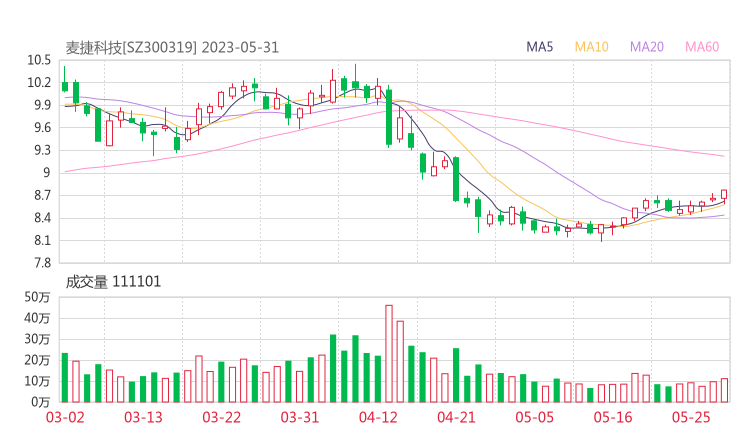The image size is (740, 440).
Task: Select the 8.4 price axis label
Action: coord(42,218)
